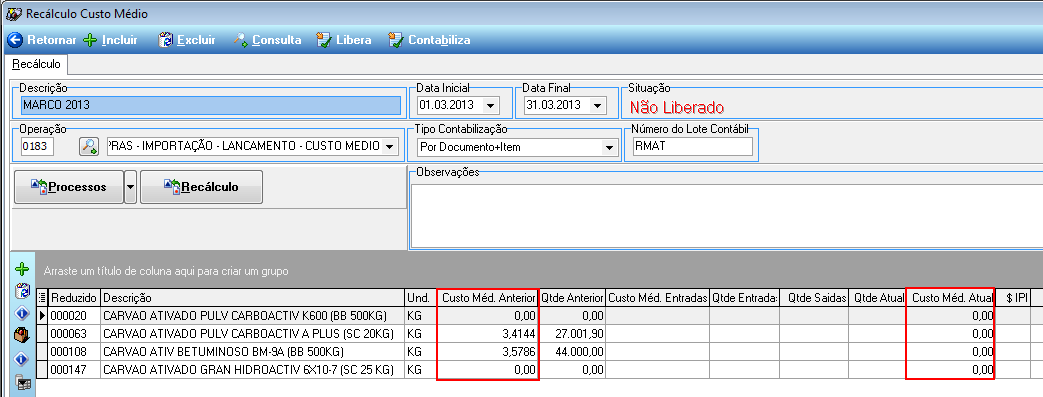Viewport: 1043px width, 397px height.
Task: Click the previous quantity value 44.000,00
Action: 572,351
